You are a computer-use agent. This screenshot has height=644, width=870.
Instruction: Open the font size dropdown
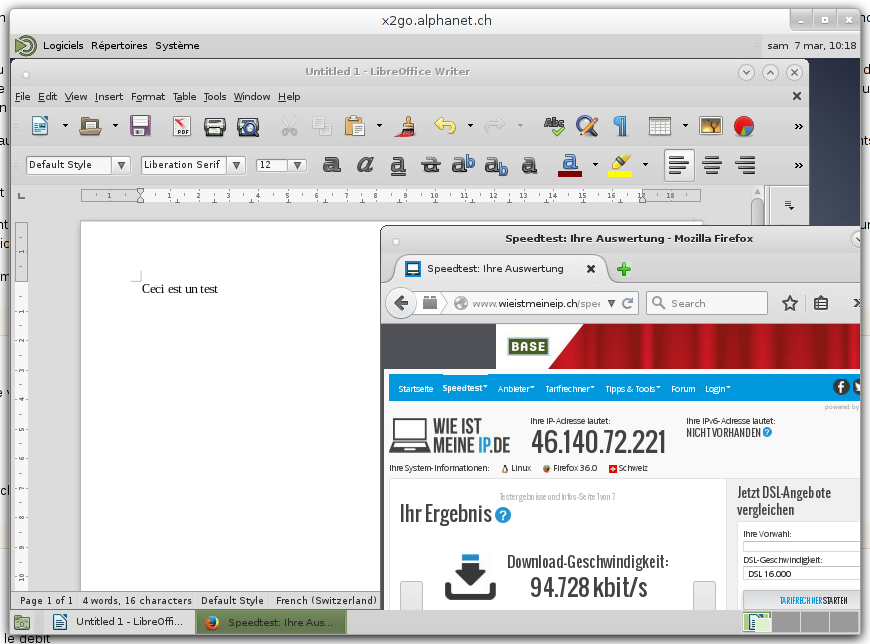tap(297, 165)
